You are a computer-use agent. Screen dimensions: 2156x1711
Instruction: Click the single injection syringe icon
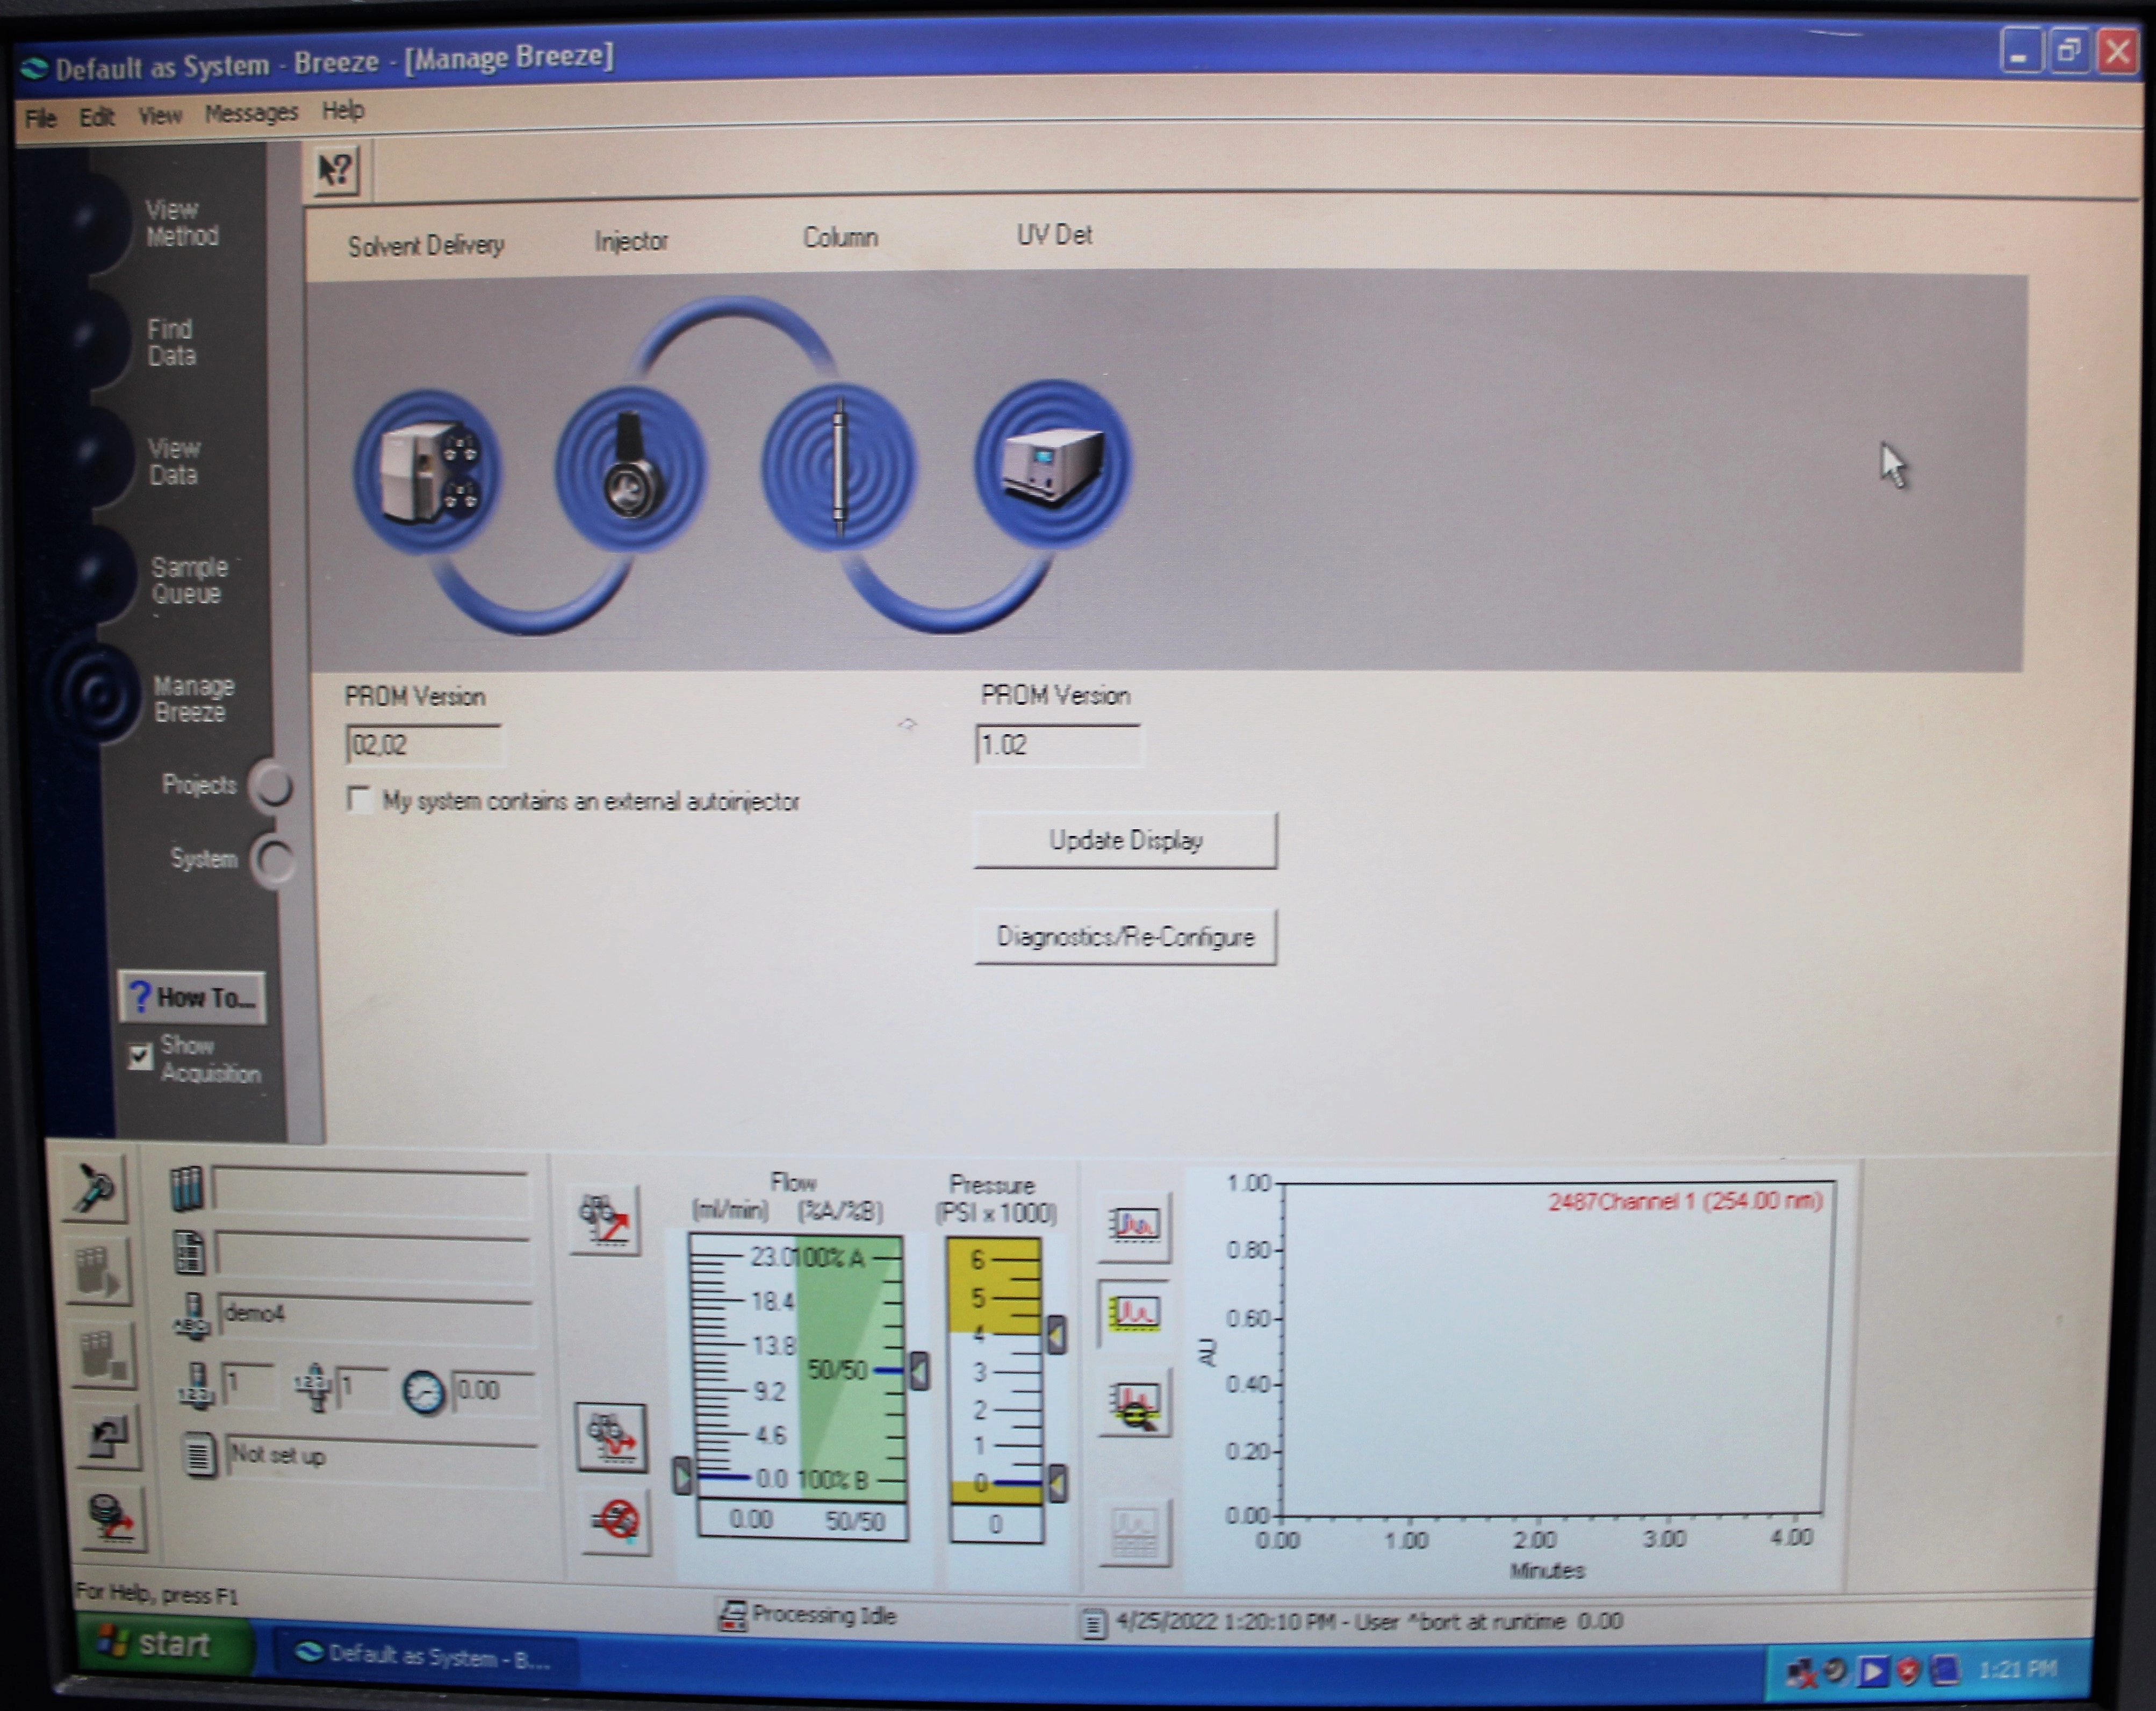tap(96, 1189)
